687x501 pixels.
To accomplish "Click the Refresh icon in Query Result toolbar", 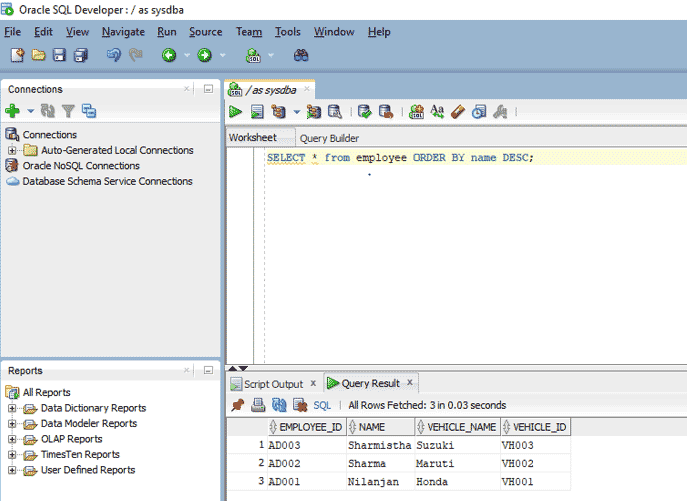I will [279, 405].
